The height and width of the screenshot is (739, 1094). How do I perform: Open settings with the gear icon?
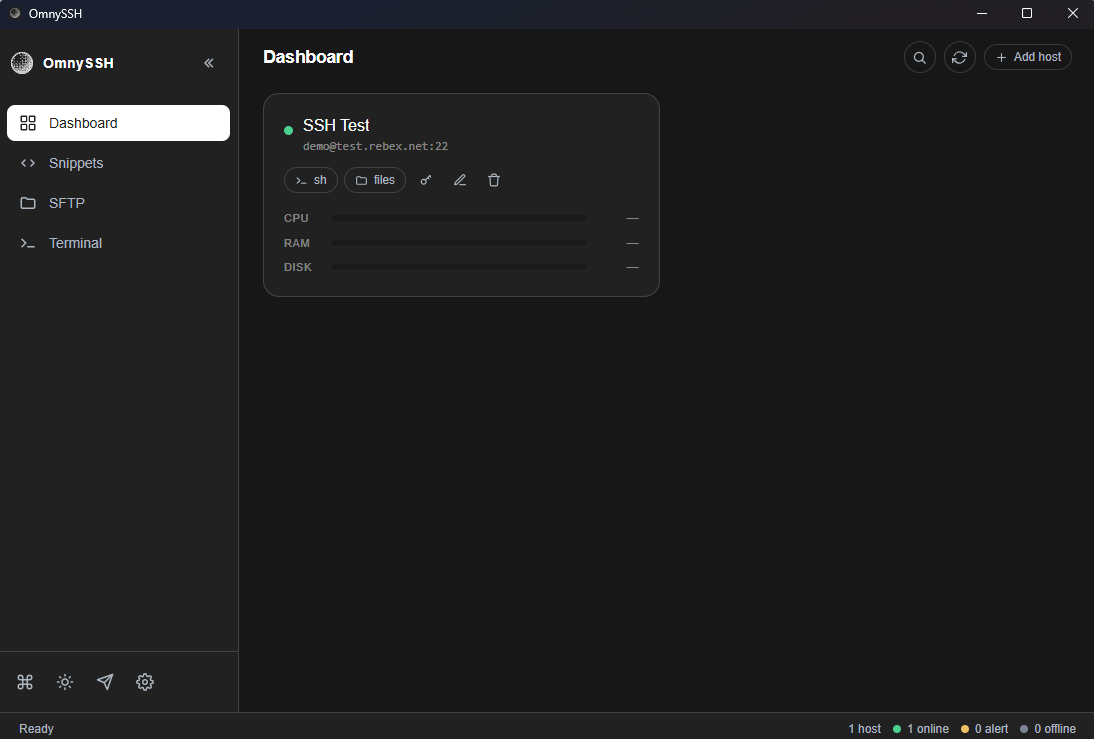click(144, 682)
